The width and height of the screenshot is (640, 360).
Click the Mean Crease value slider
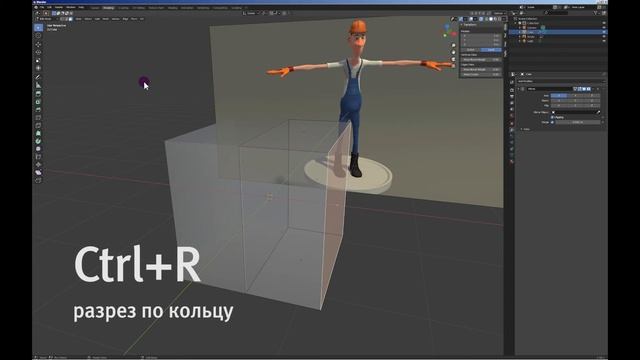481,74
